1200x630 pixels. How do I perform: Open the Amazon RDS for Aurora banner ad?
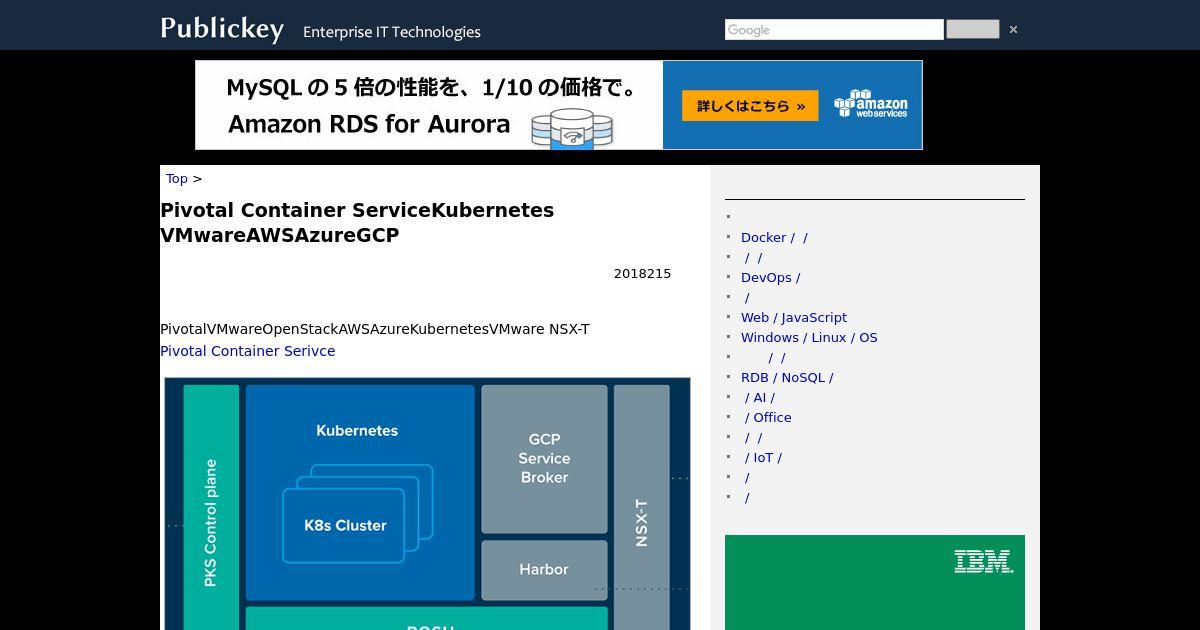[x=559, y=105]
